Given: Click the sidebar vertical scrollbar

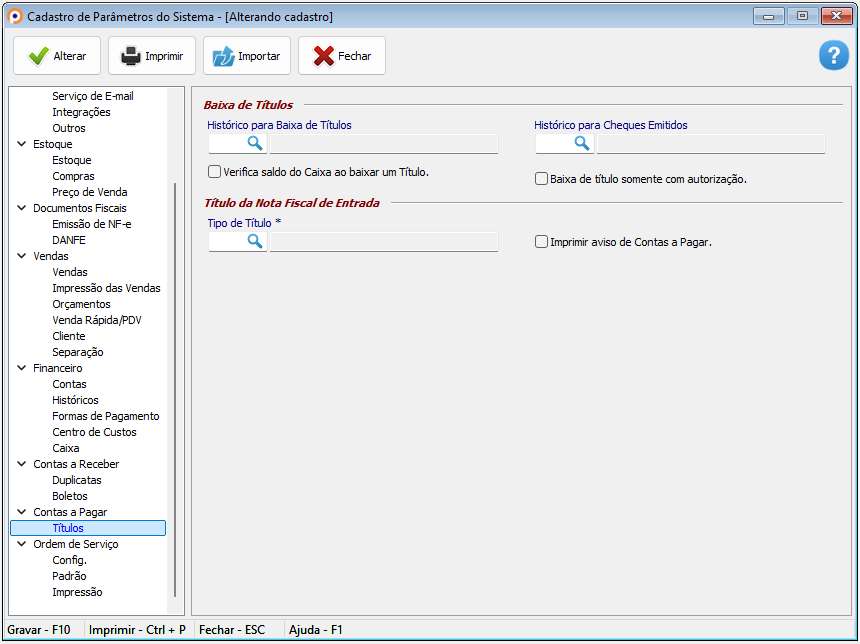Looking at the screenshot, I should (x=175, y=390).
